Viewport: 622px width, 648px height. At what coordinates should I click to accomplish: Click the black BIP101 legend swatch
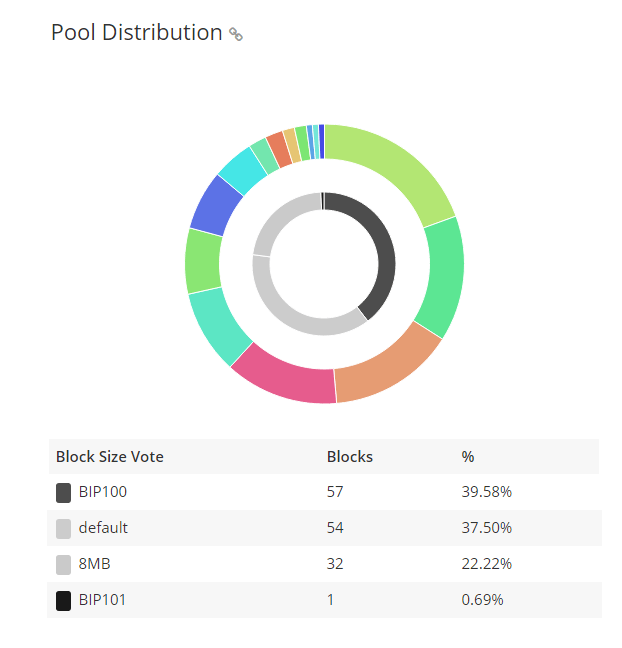coord(63,600)
